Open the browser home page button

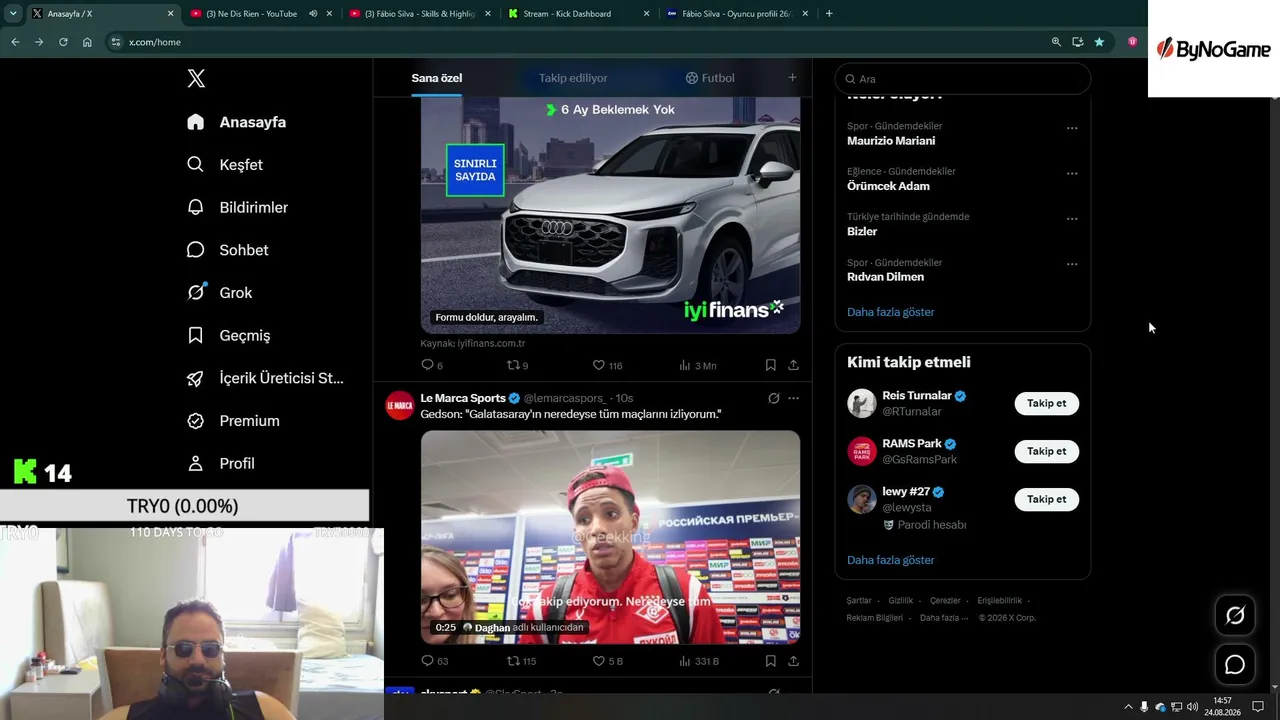pyautogui.click(x=87, y=42)
